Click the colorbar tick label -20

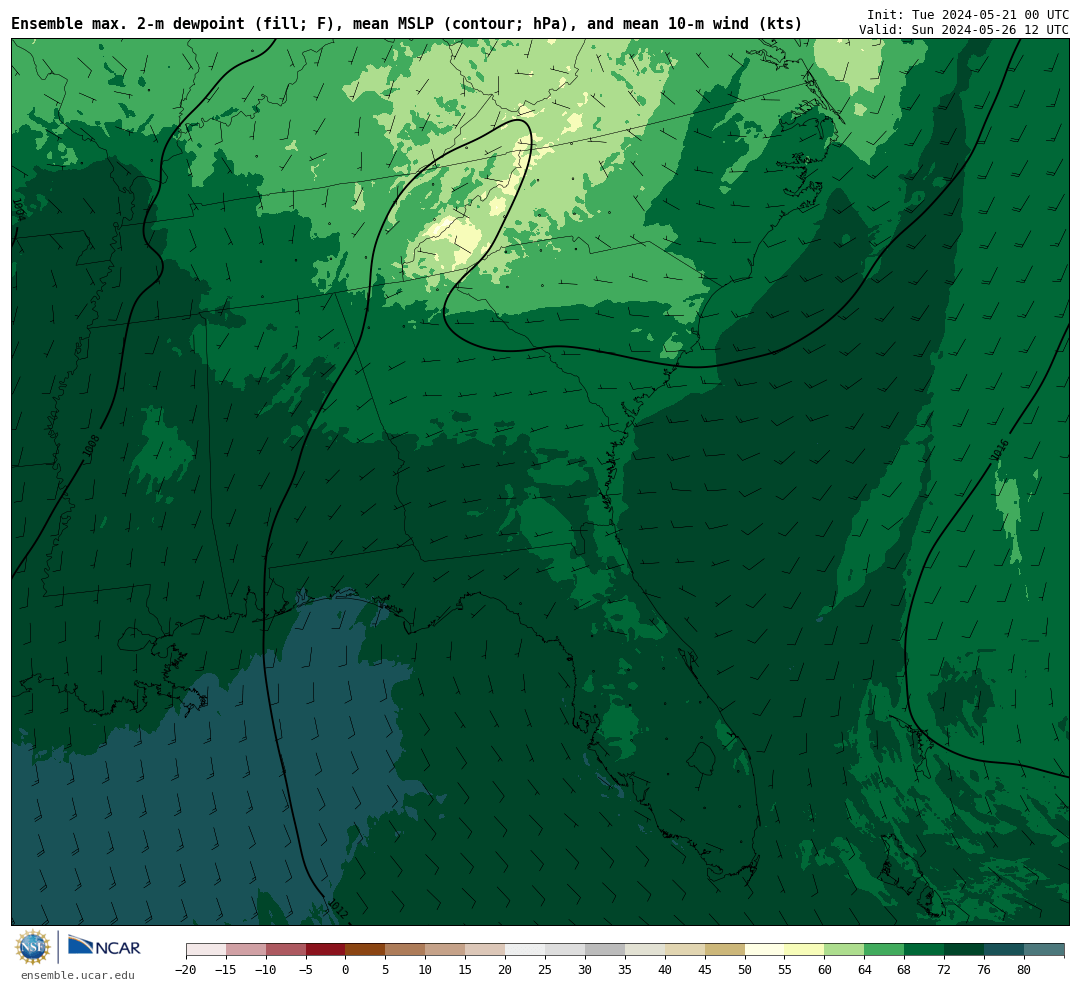tap(185, 970)
